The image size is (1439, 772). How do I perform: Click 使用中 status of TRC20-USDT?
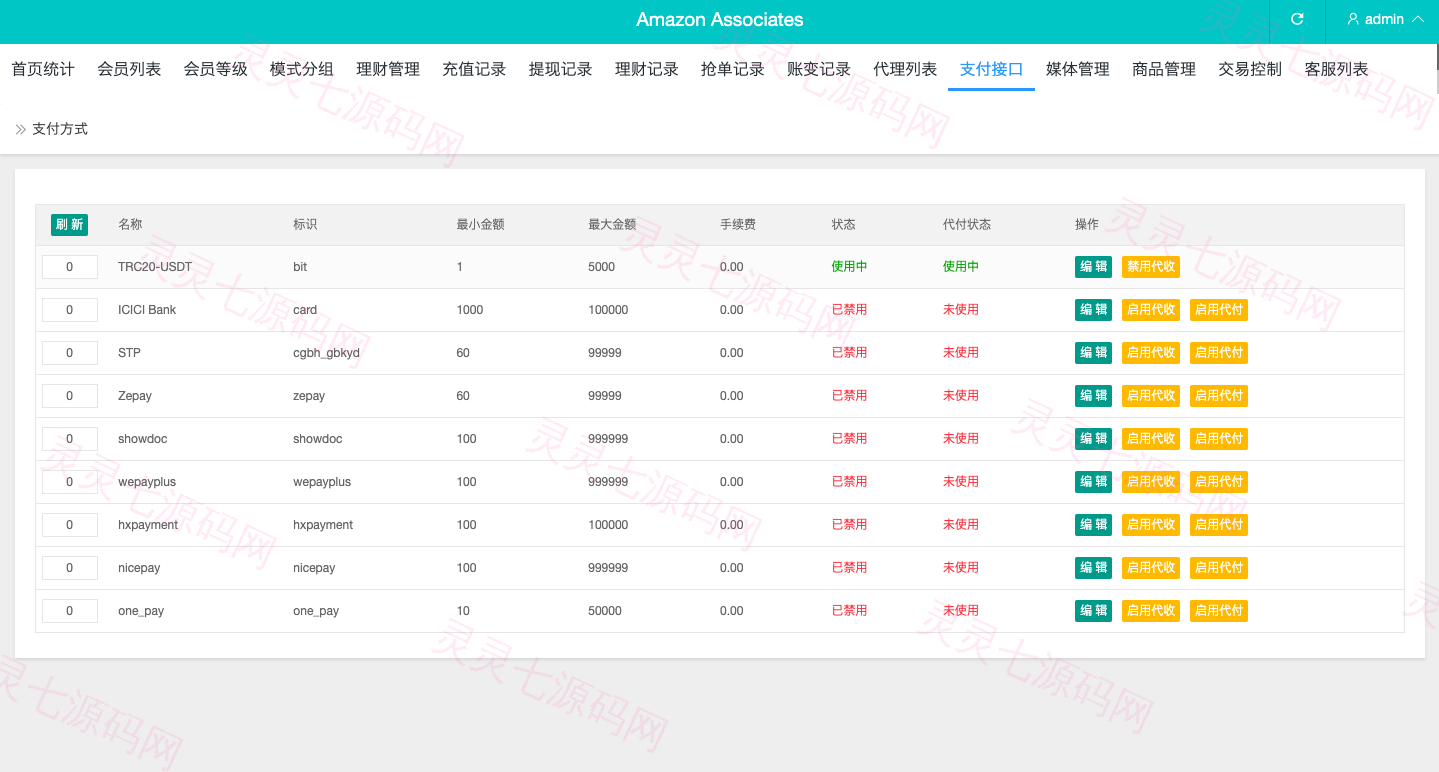(x=850, y=267)
